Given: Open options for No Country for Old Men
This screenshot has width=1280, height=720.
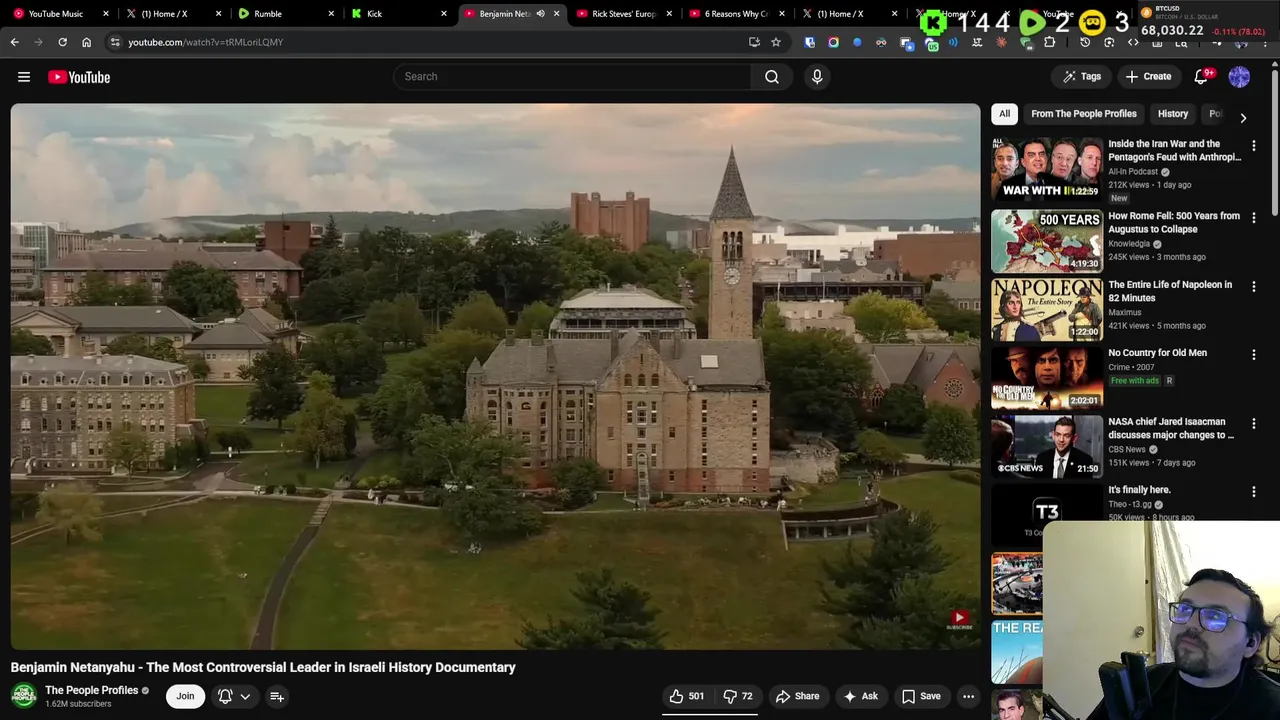Looking at the screenshot, I should (x=1254, y=354).
